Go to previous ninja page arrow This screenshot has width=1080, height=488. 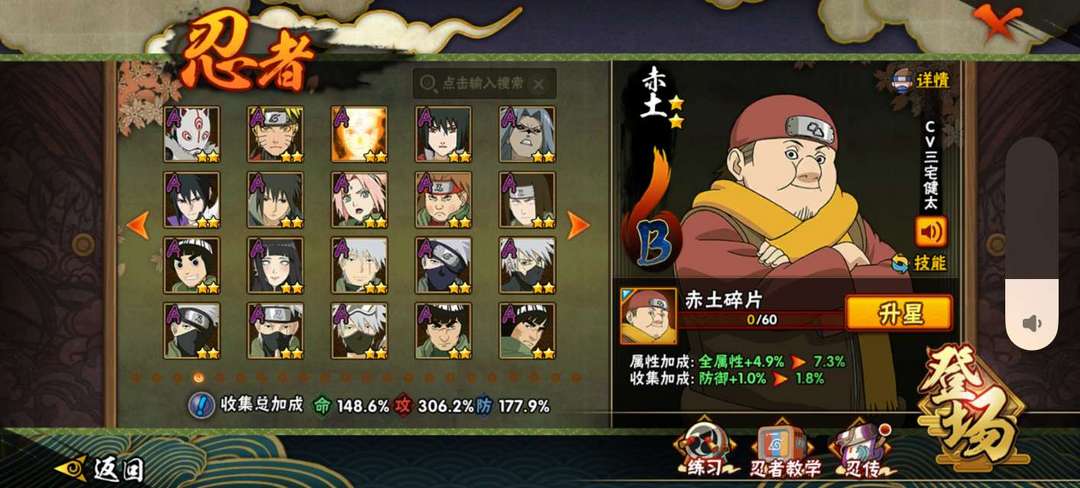coord(138,225)
